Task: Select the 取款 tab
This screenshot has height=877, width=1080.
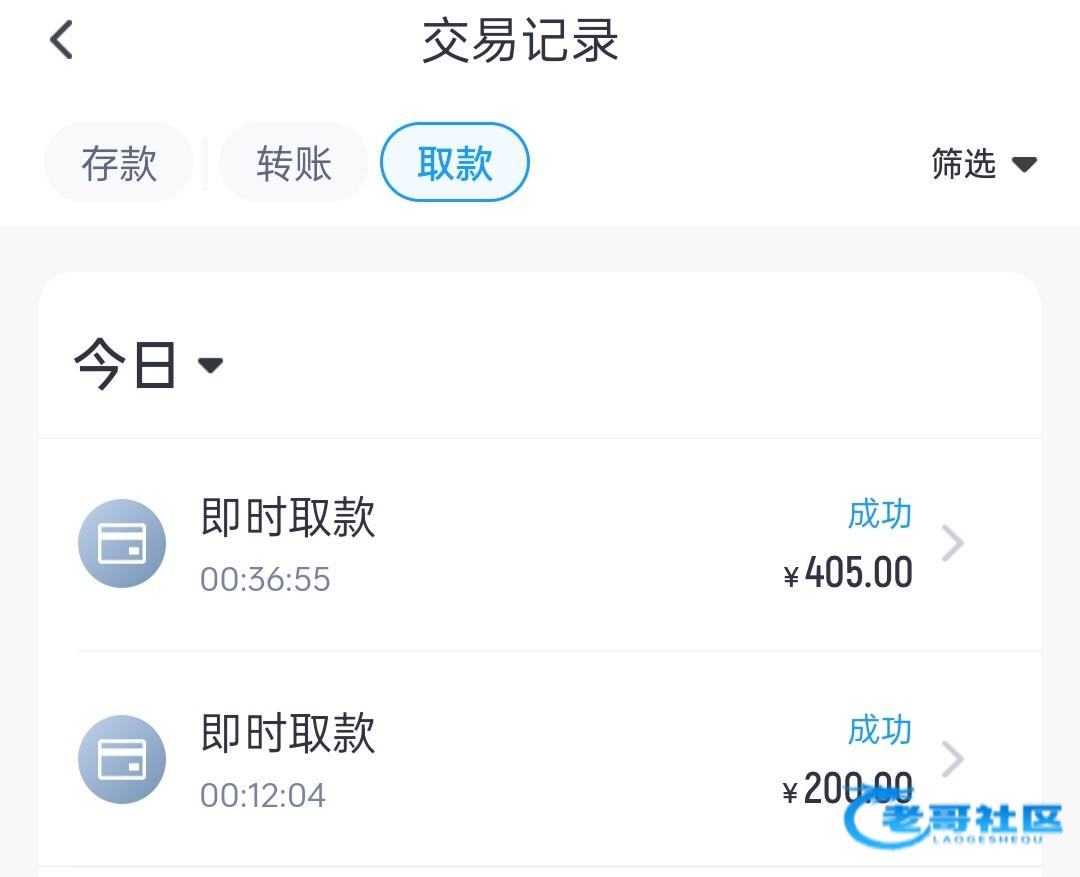Action: (455, 163)
